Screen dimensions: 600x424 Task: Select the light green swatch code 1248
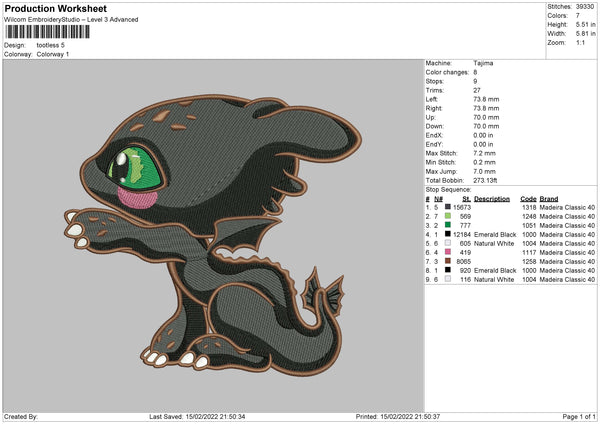(x=448, y=216)
